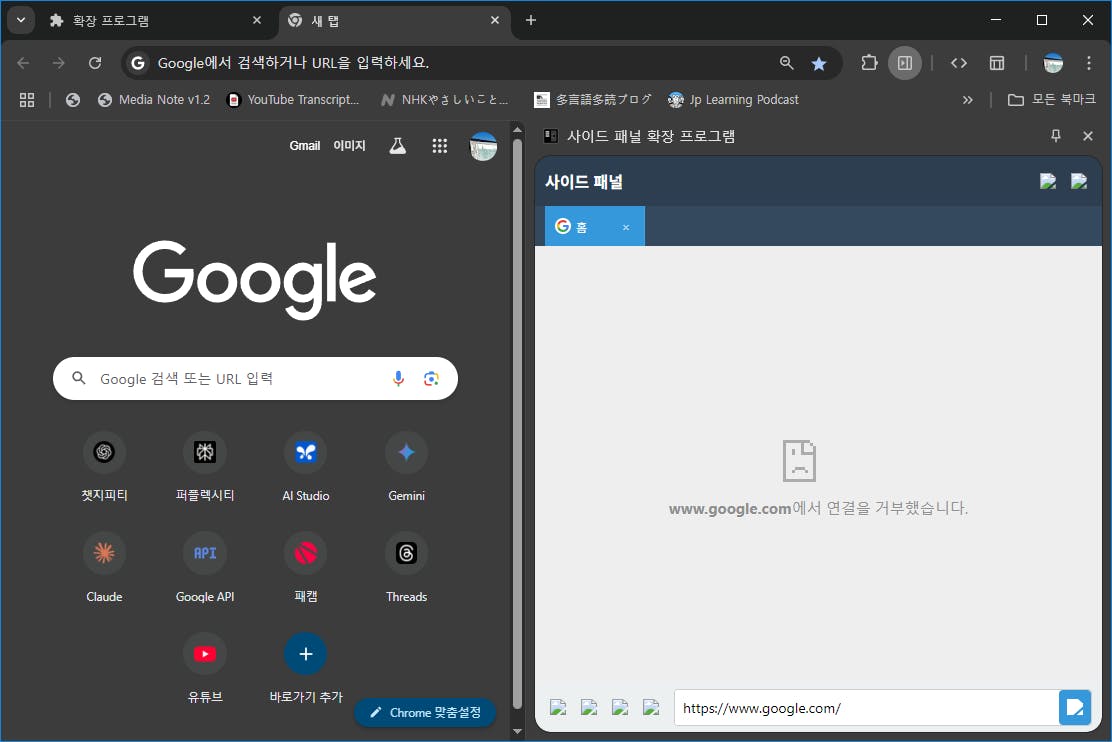Expand hidden bookmarks with double chevron
Screen dimensions: 1112x742
pyautogui.click(x=967, y=100)
